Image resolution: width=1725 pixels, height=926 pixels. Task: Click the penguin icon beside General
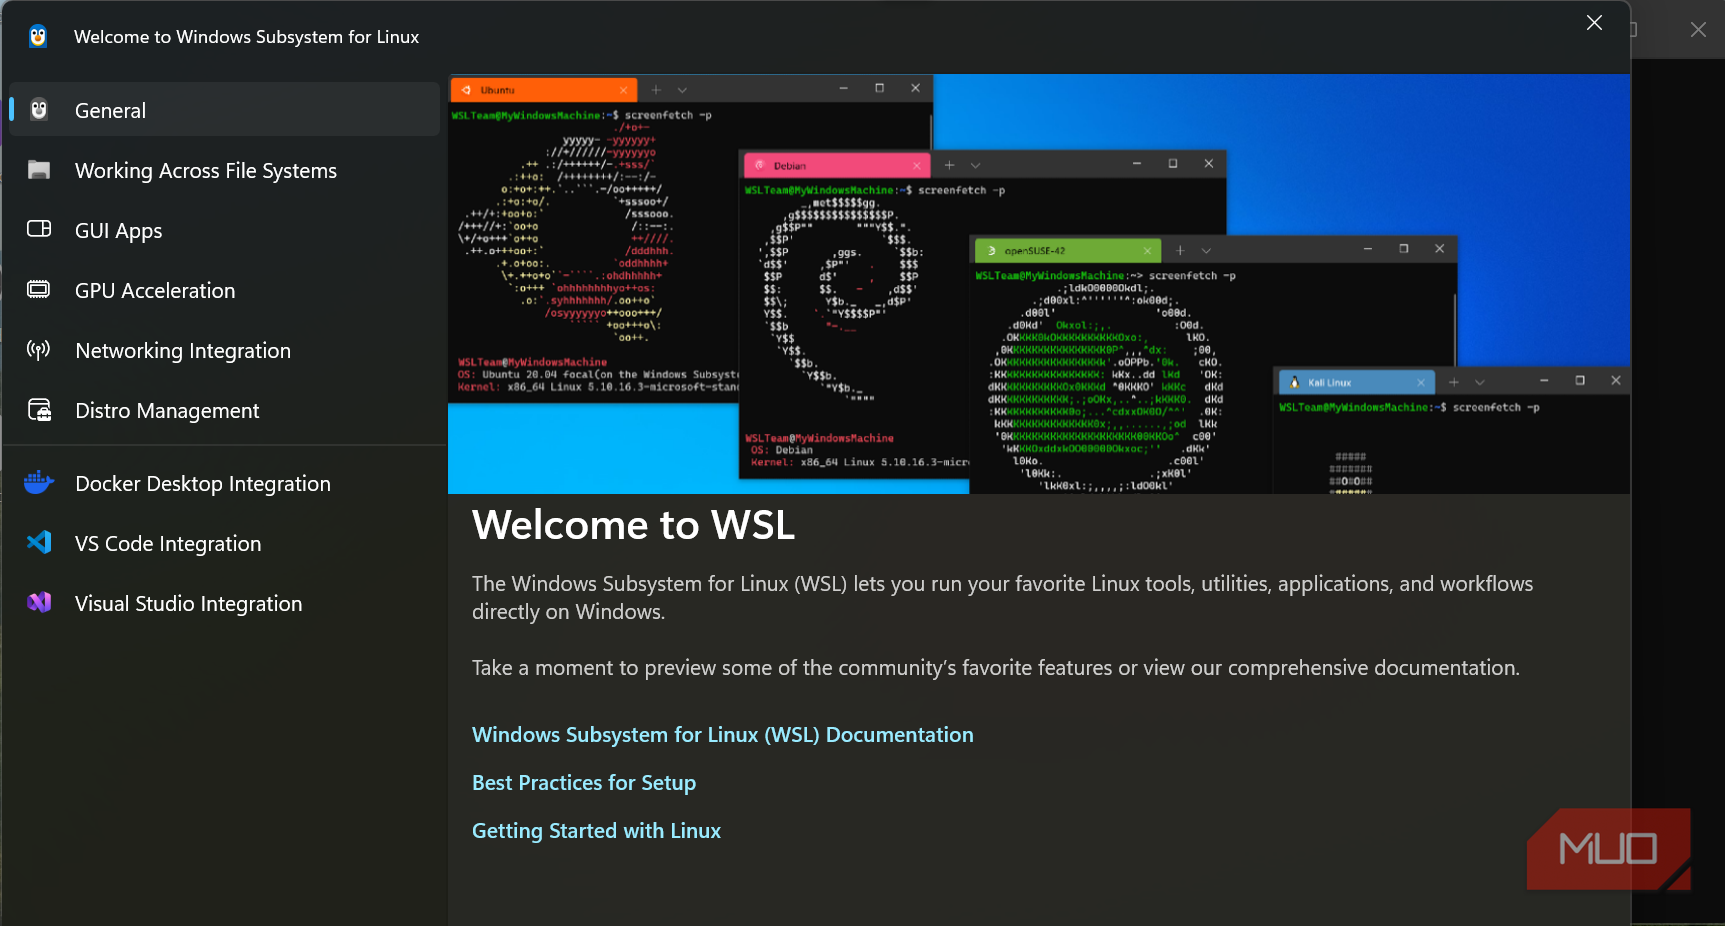(x=39, y=110)
